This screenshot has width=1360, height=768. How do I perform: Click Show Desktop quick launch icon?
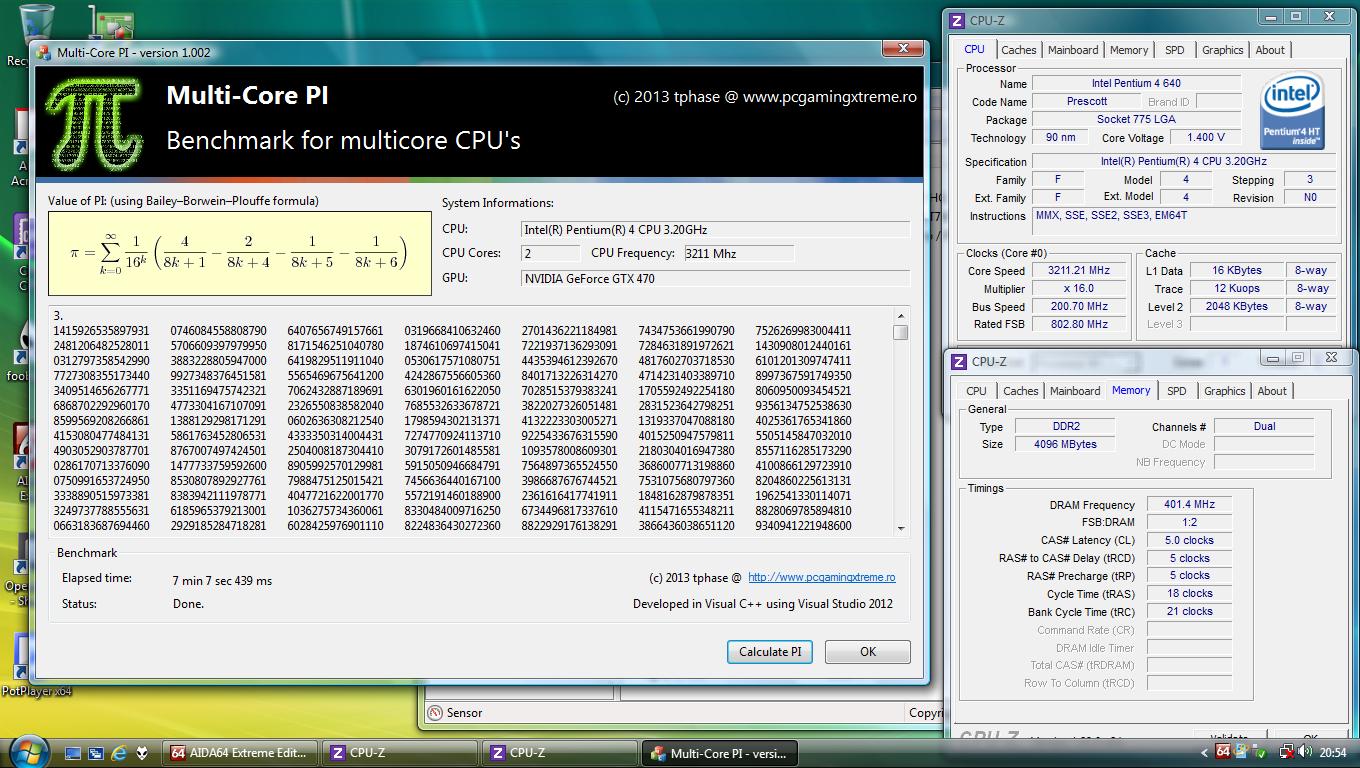point(73,753)
